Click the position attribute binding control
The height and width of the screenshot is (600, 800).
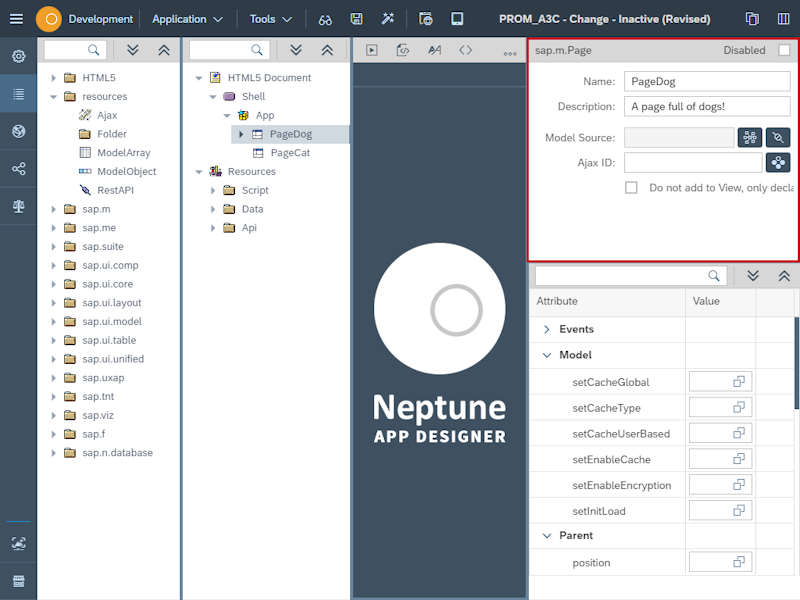coord(720,562)
